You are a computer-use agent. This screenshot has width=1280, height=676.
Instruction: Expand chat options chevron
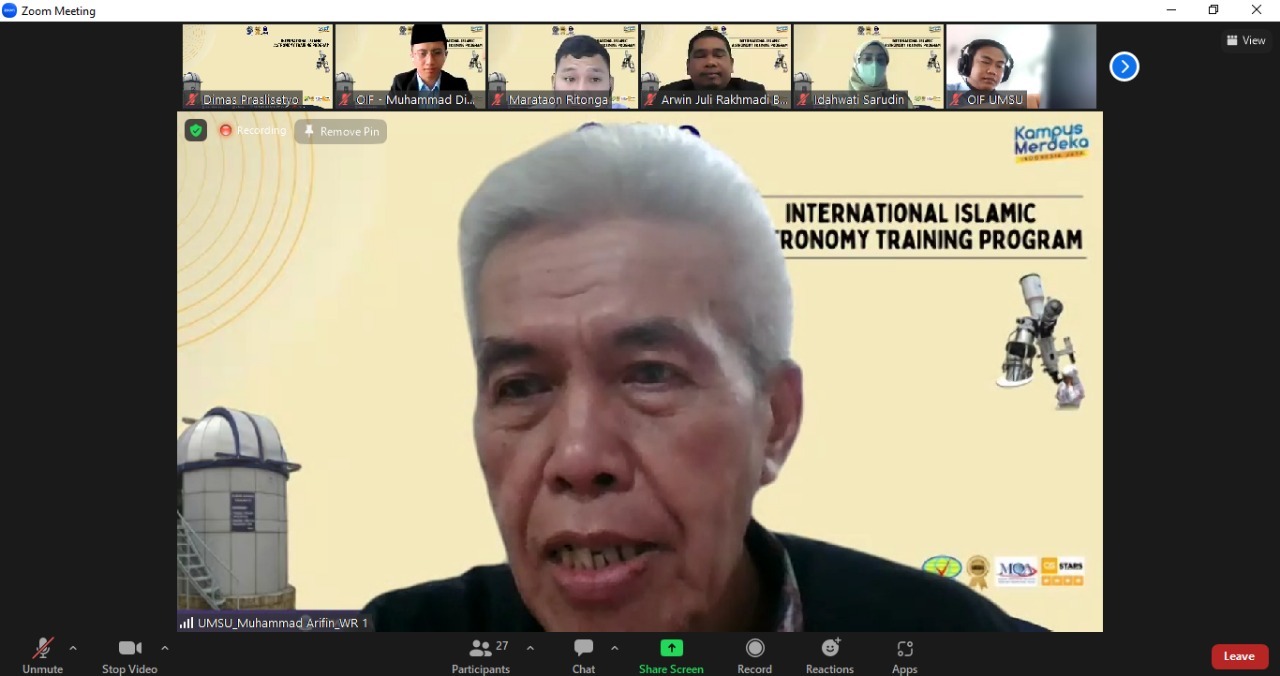615,648
